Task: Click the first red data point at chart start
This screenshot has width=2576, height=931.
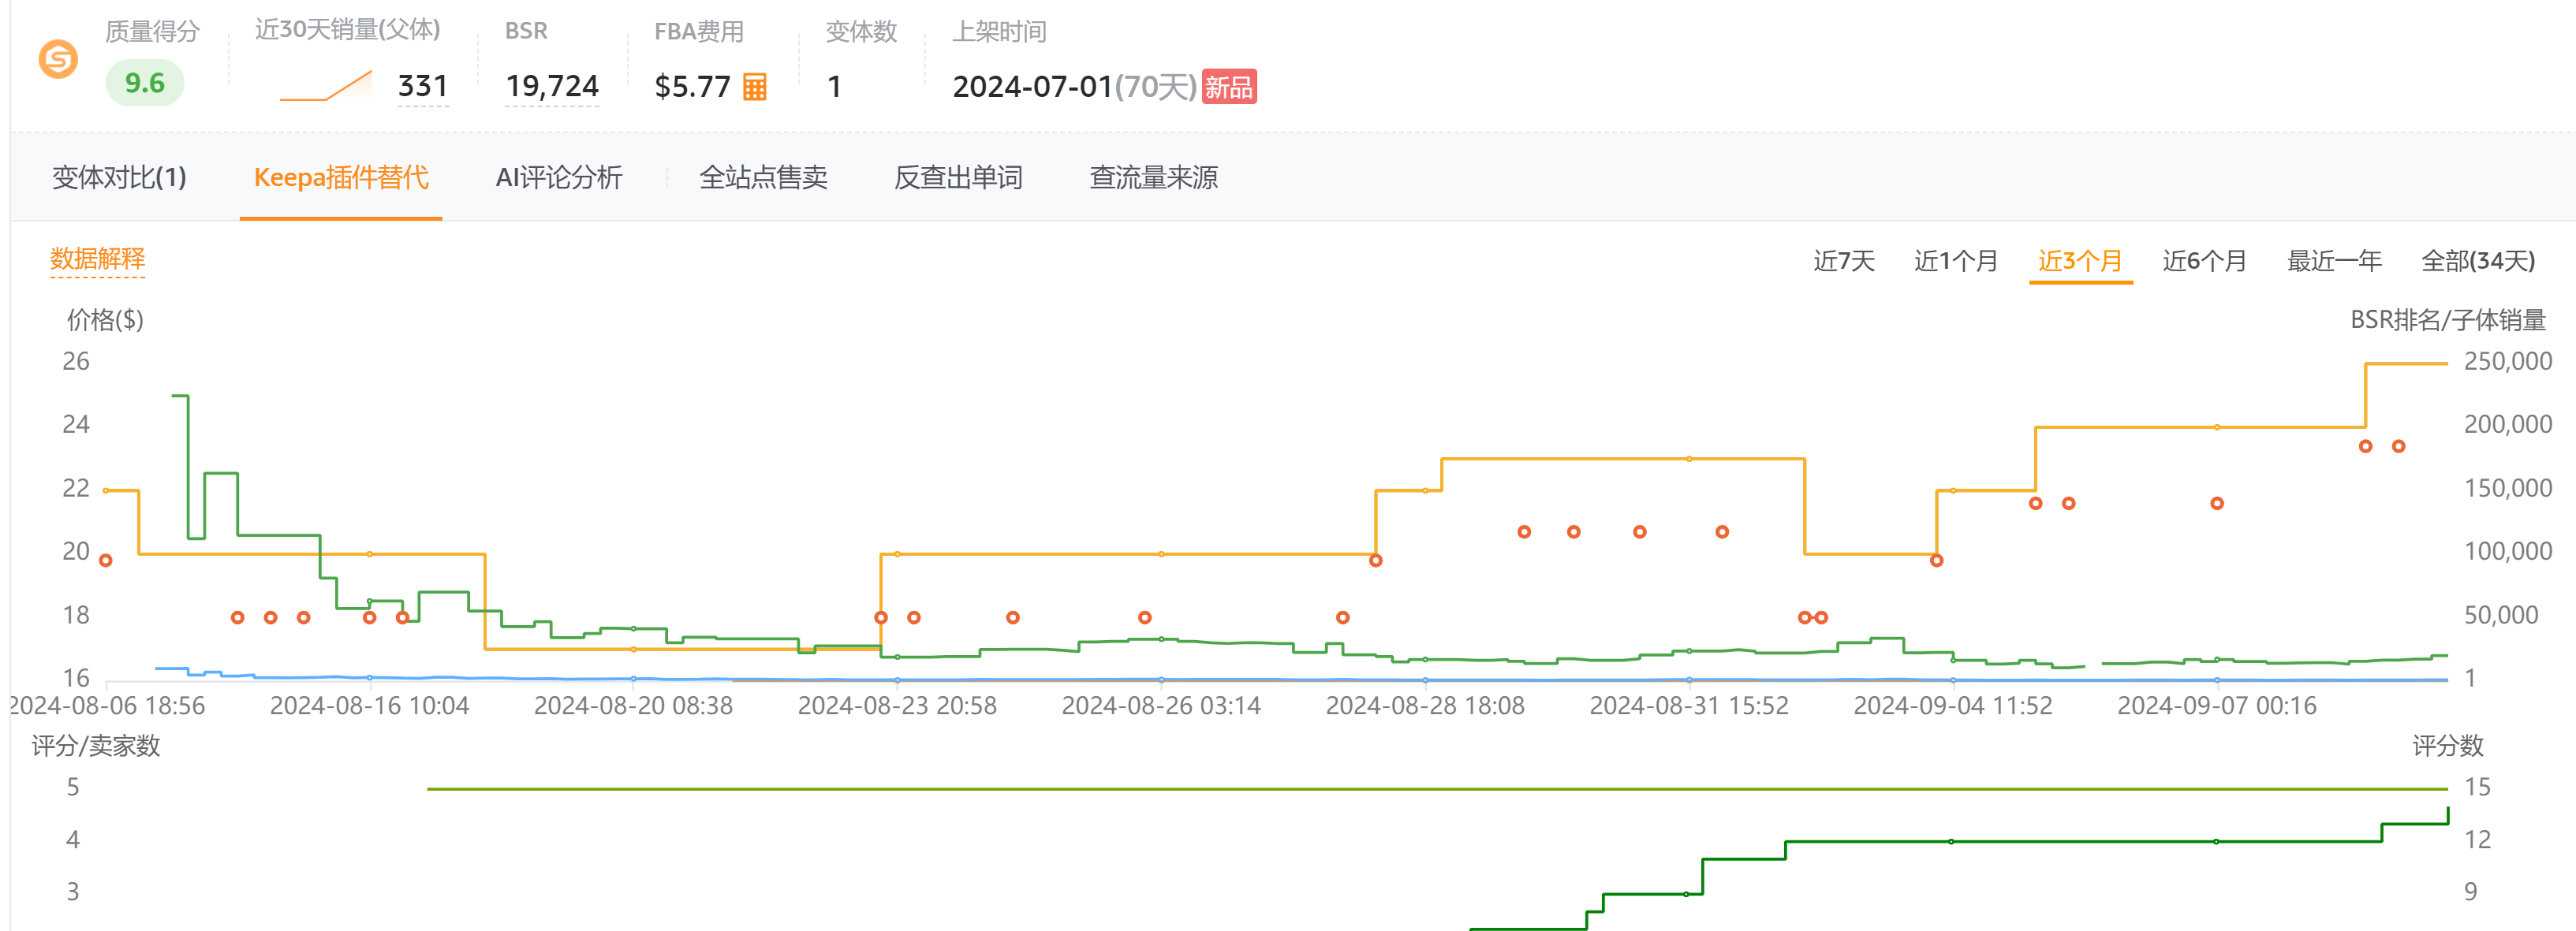Action: [106, 561]
